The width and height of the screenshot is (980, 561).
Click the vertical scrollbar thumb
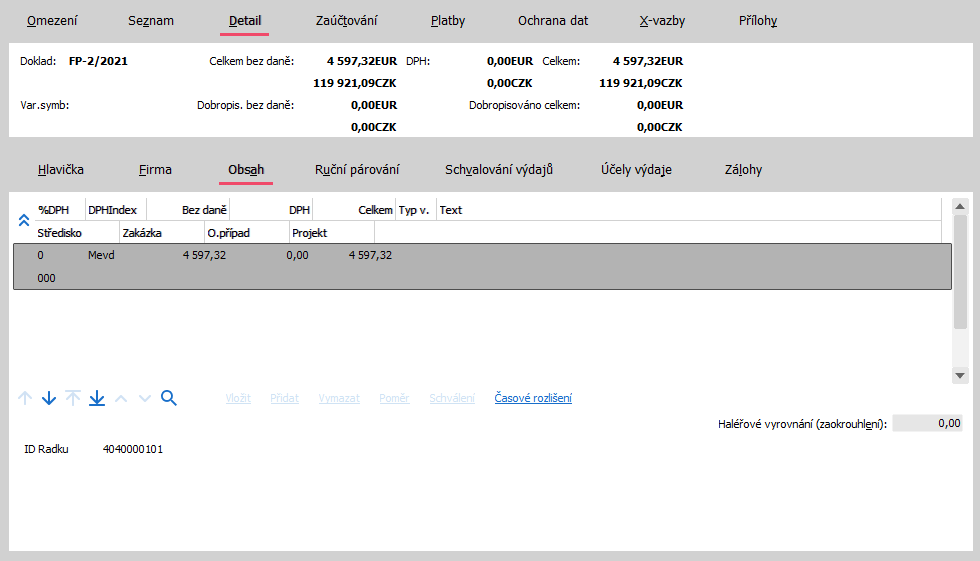point(960,272)
